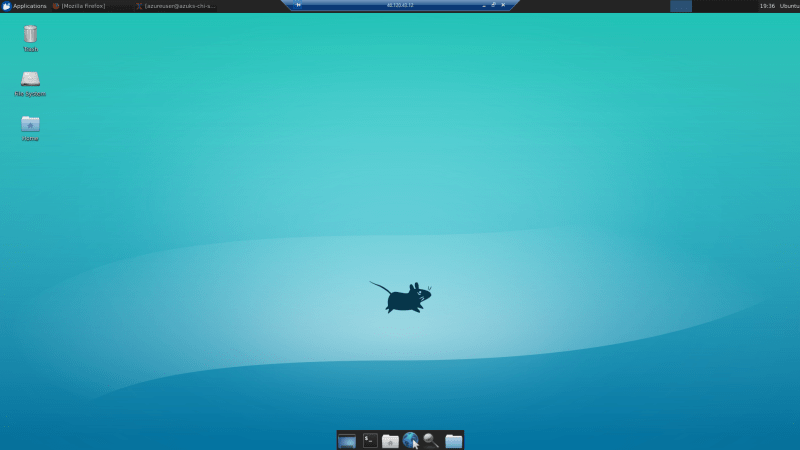
Task: Minimize the remote session connection bar
Action: tap(484, 5)
